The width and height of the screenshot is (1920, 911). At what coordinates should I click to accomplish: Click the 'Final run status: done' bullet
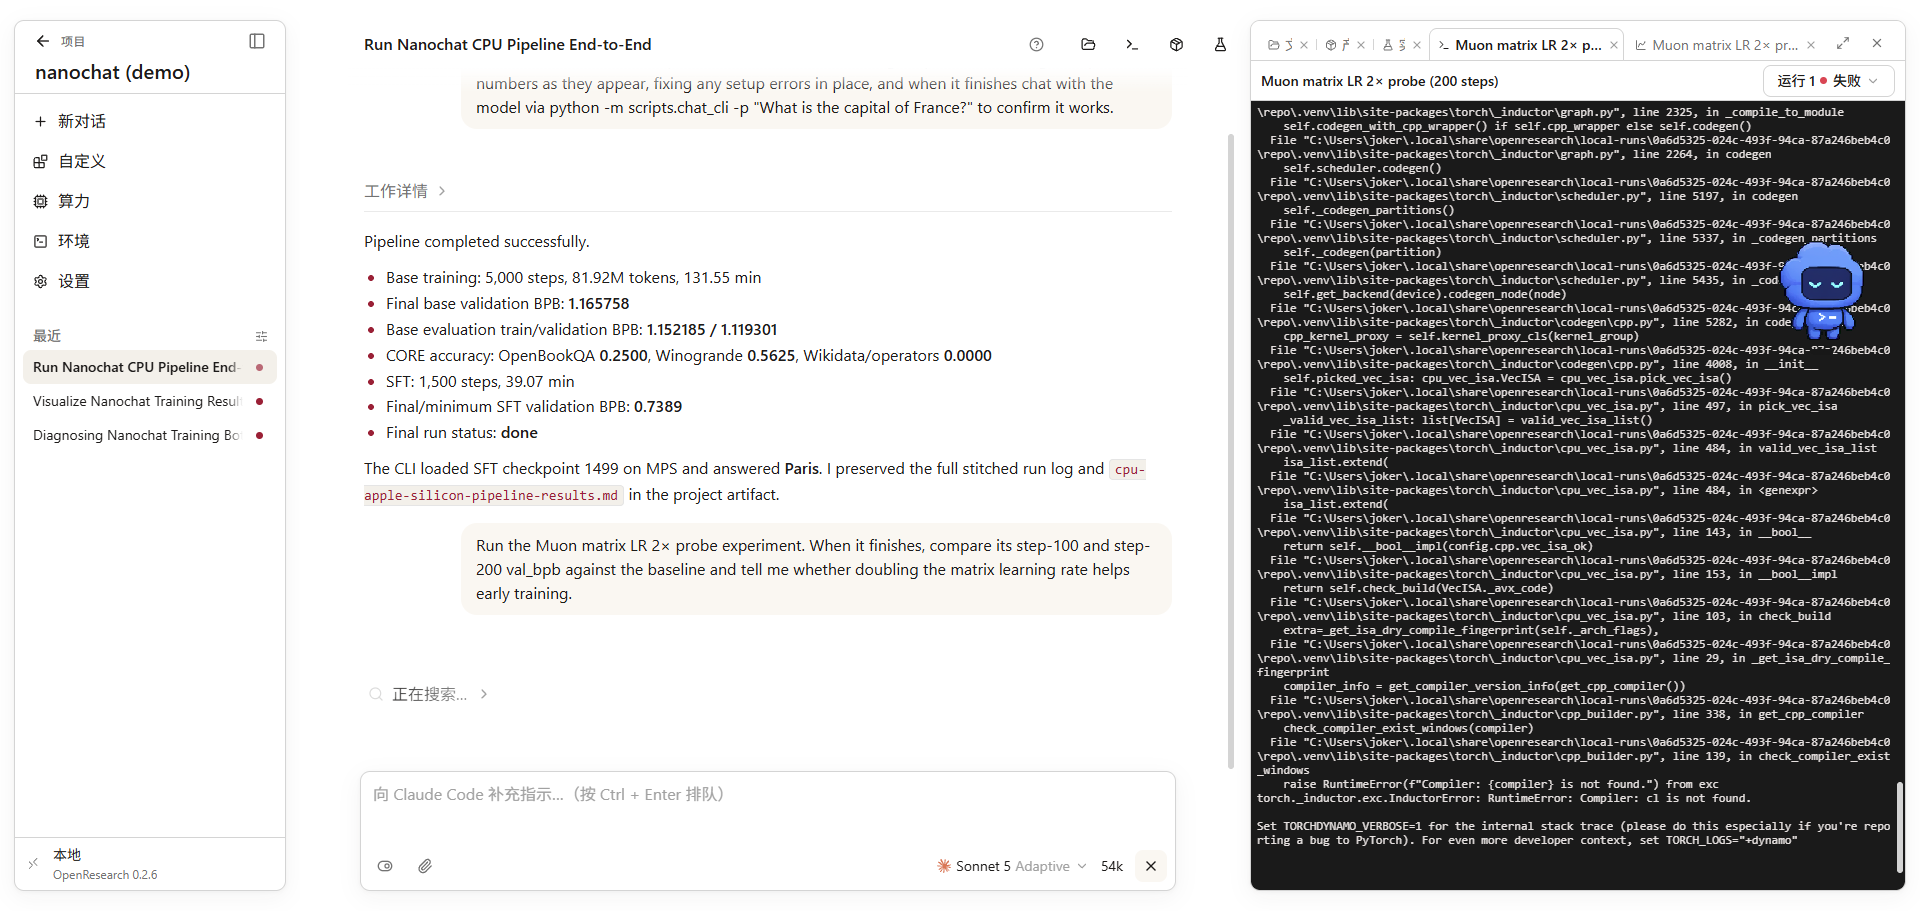[x=462, y=433]
